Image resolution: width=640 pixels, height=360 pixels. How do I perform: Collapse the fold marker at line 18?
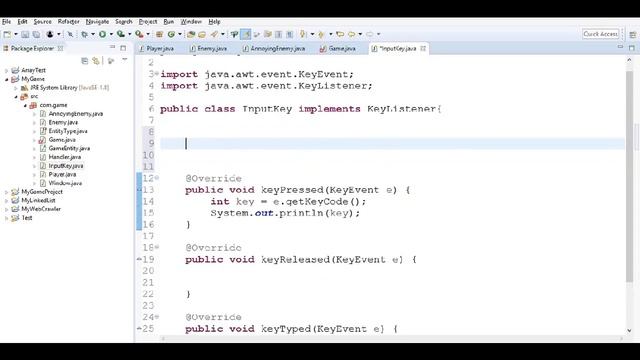click(157, 247)
